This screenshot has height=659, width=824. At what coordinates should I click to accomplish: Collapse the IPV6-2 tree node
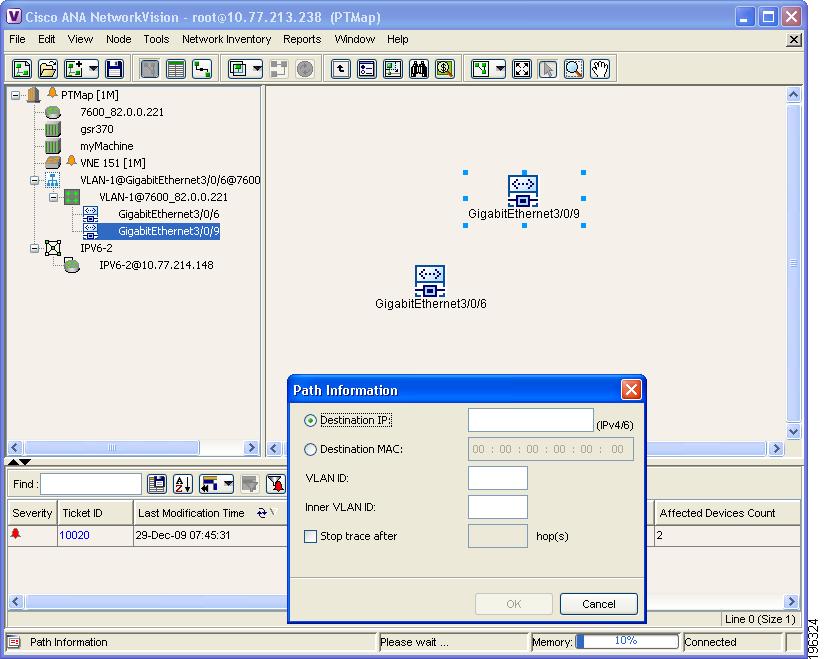[35, 248]
